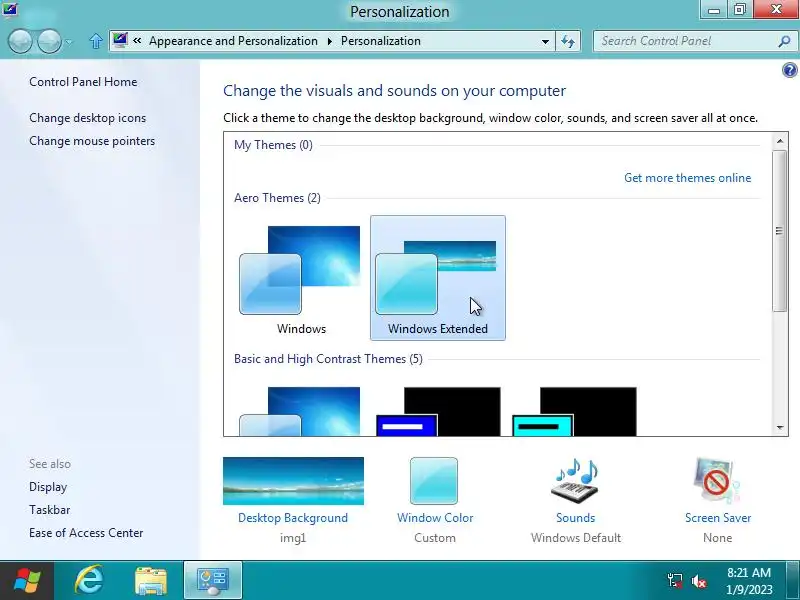Launch Internet Explorer from taskbar

[89, 581]
